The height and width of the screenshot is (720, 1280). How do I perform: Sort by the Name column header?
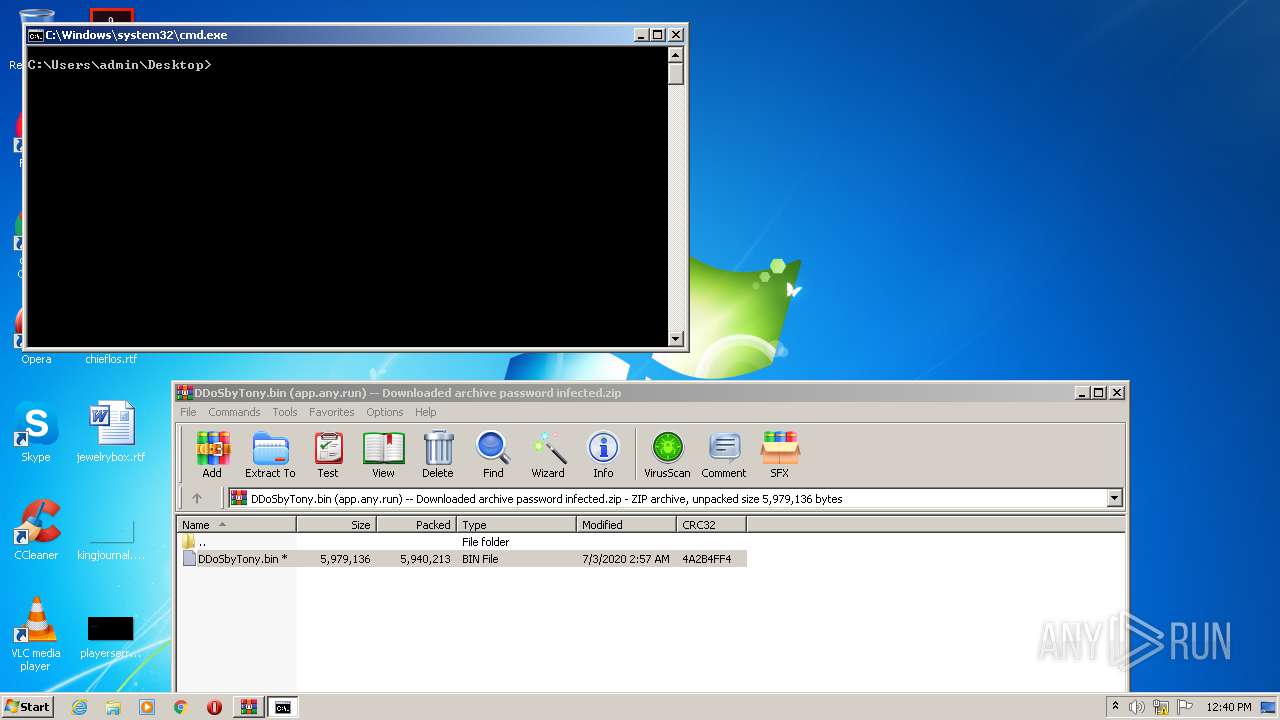click(x=237, y=524)
